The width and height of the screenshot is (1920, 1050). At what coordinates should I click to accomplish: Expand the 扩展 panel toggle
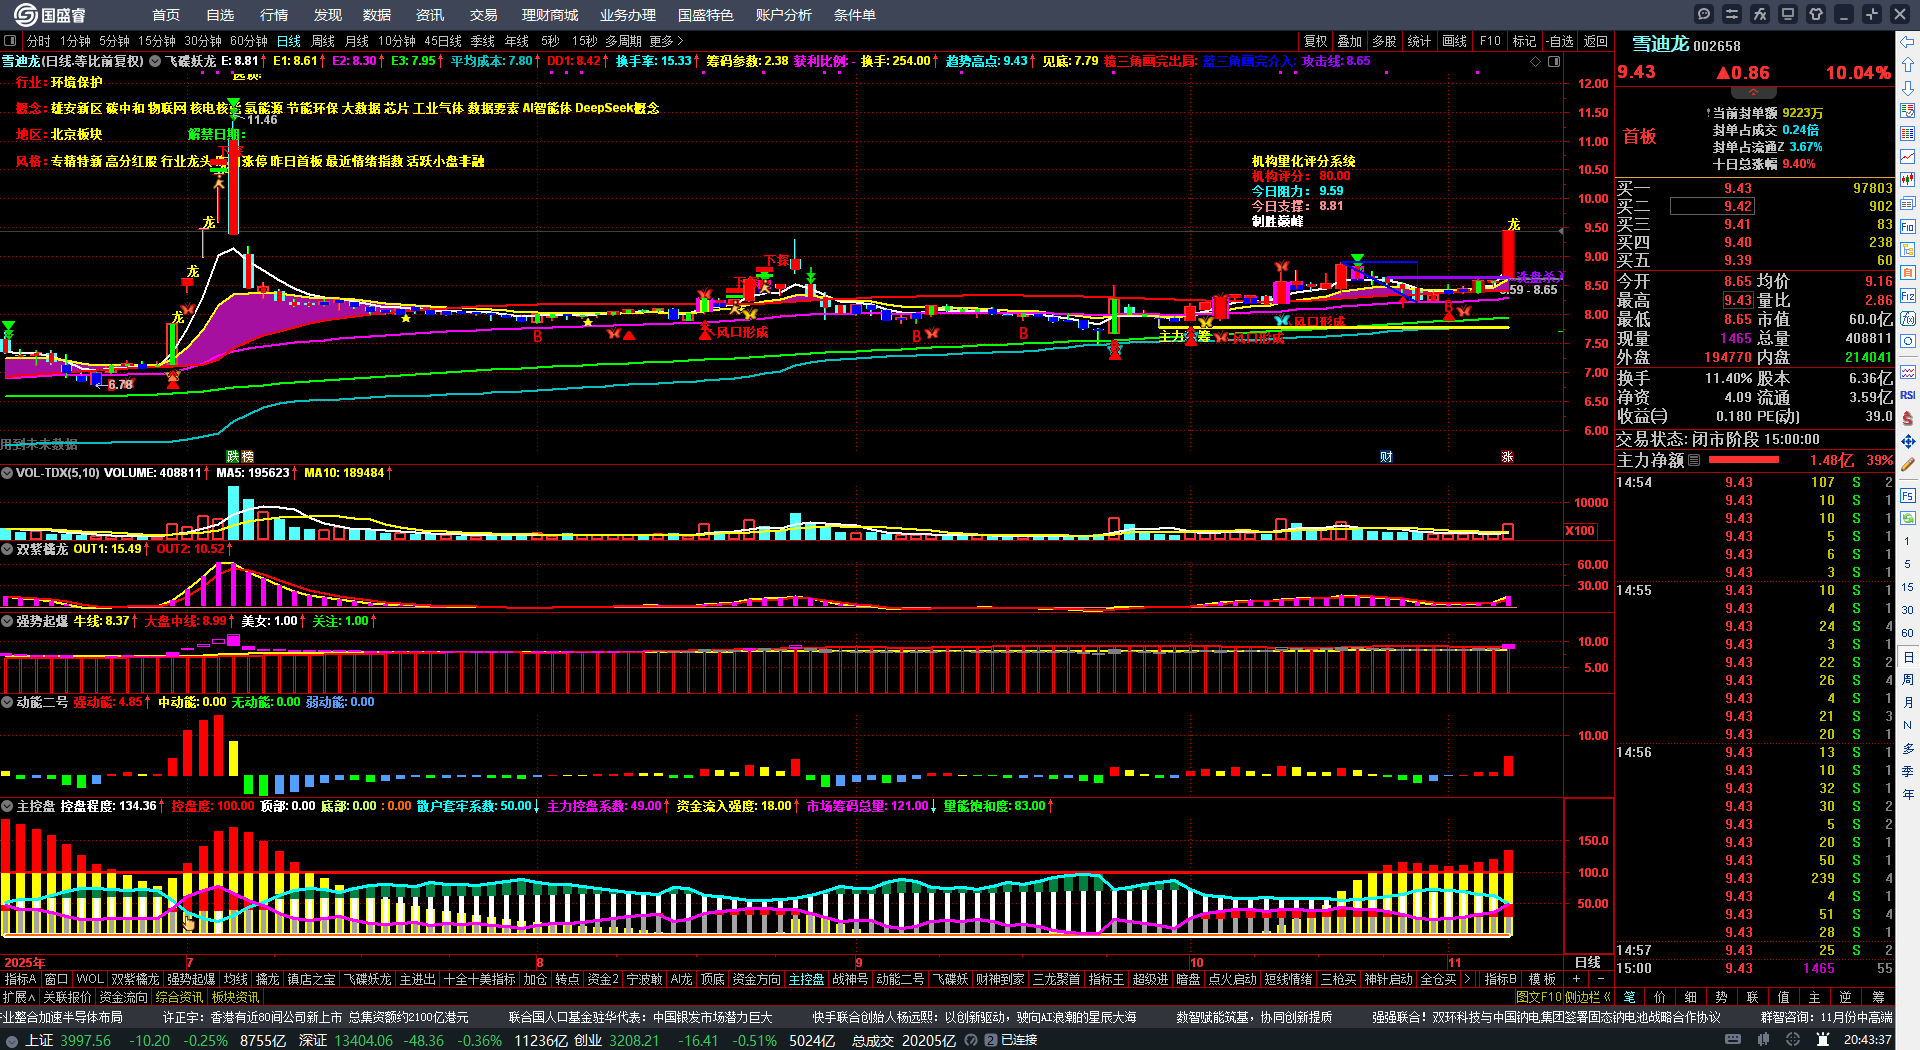point(18,997)
